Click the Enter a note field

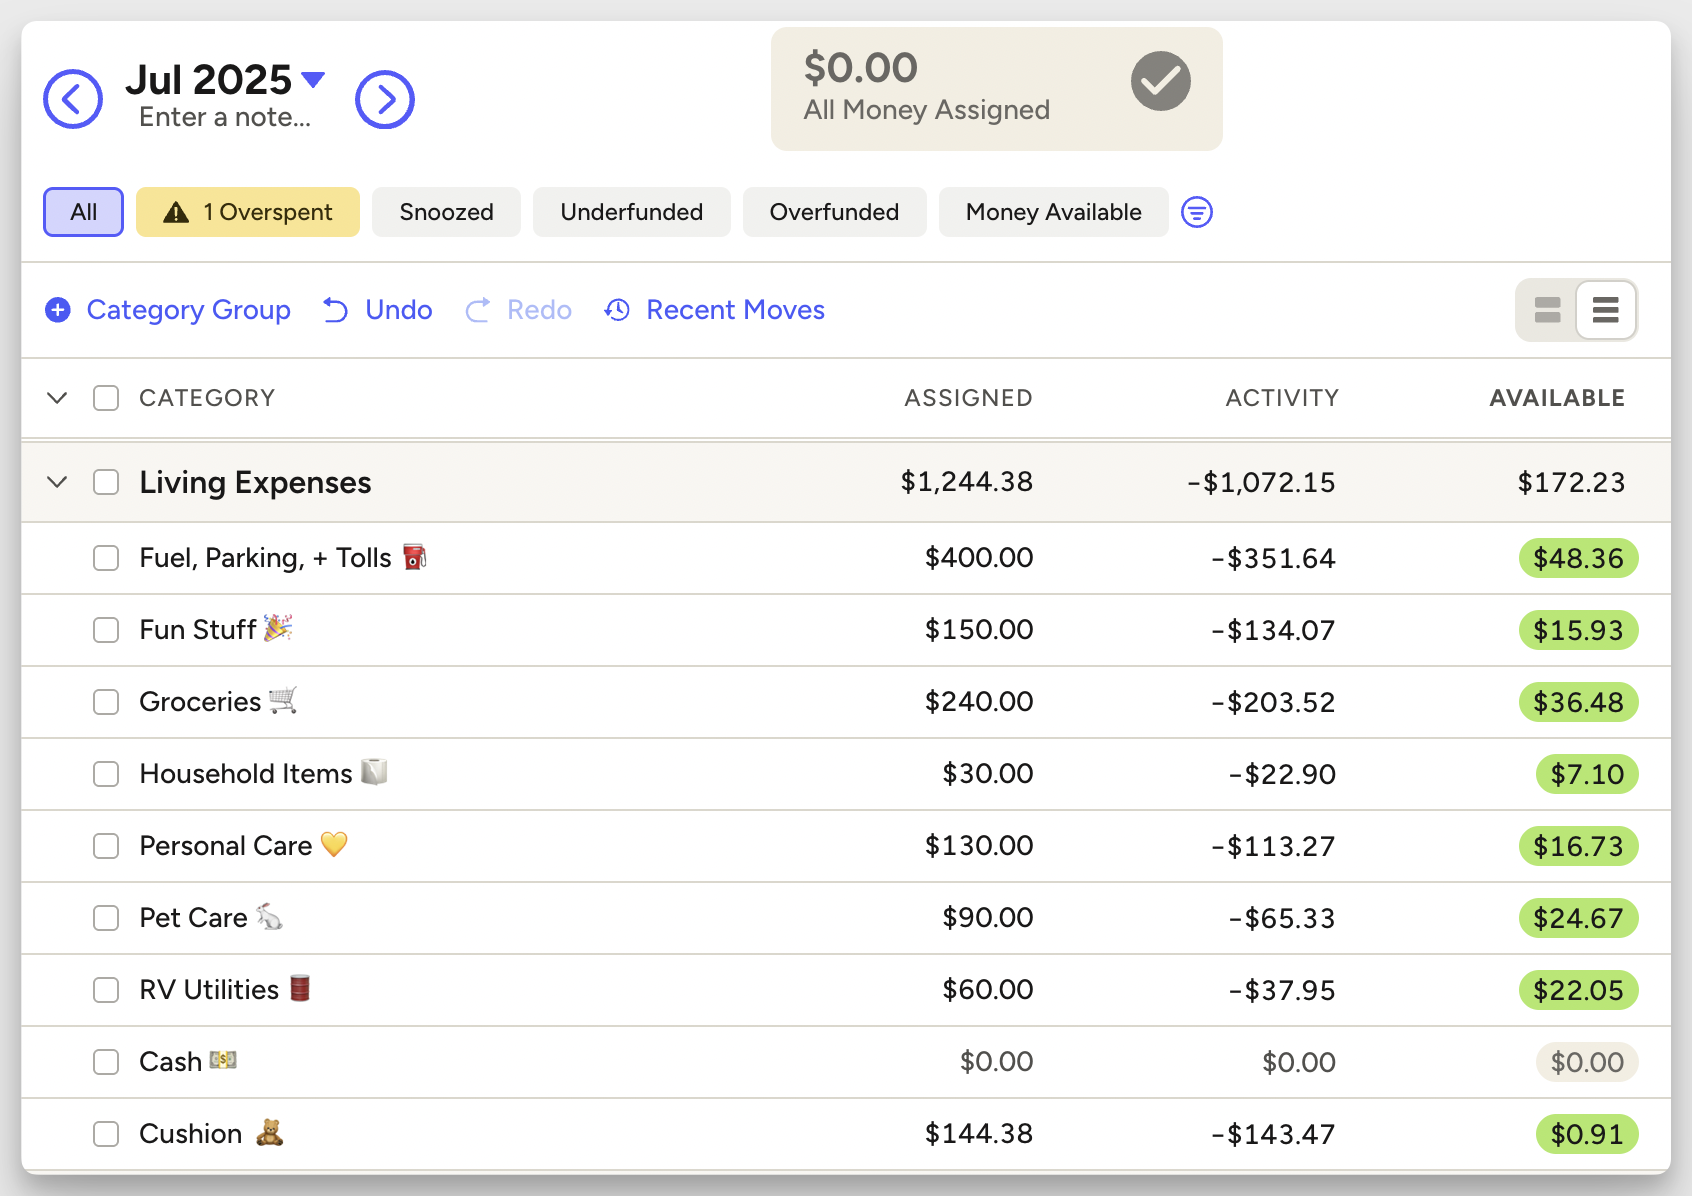pos(225,117)
